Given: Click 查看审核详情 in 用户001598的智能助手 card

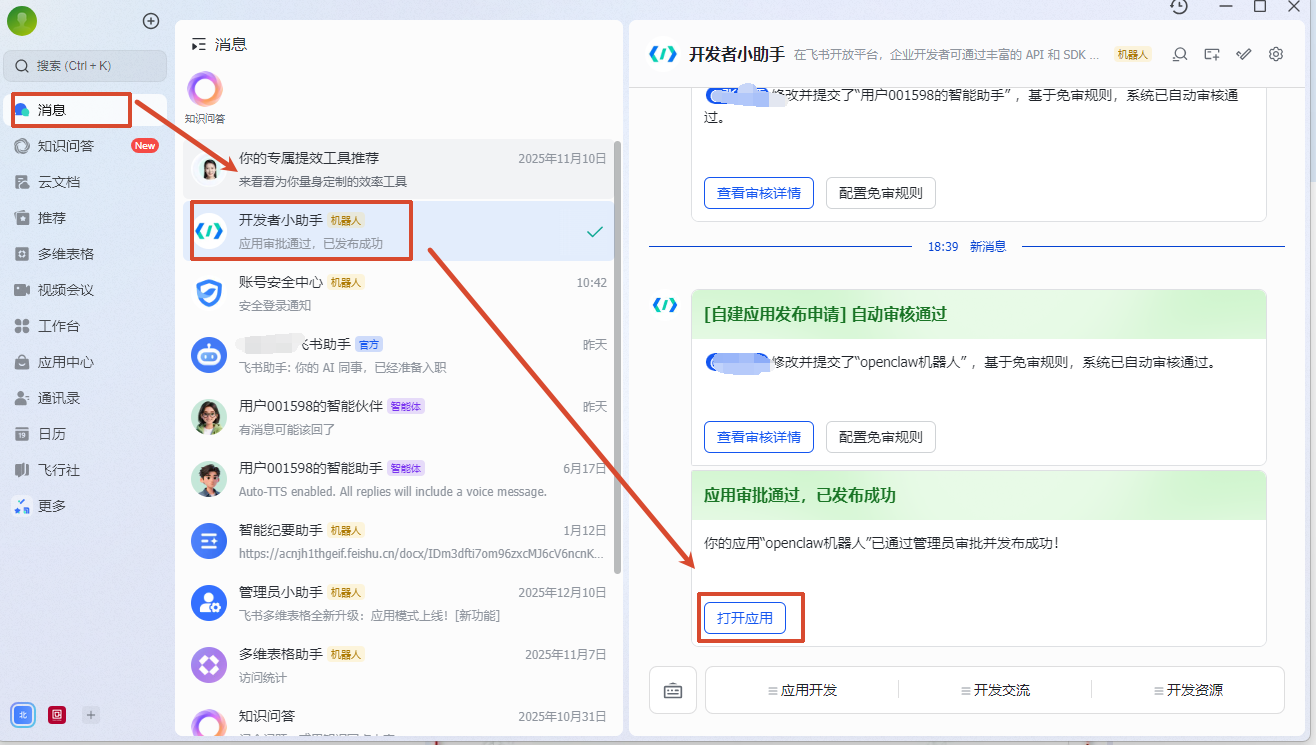Looking at the screenshot, I should pyautogui.click(x=759, y=193).
